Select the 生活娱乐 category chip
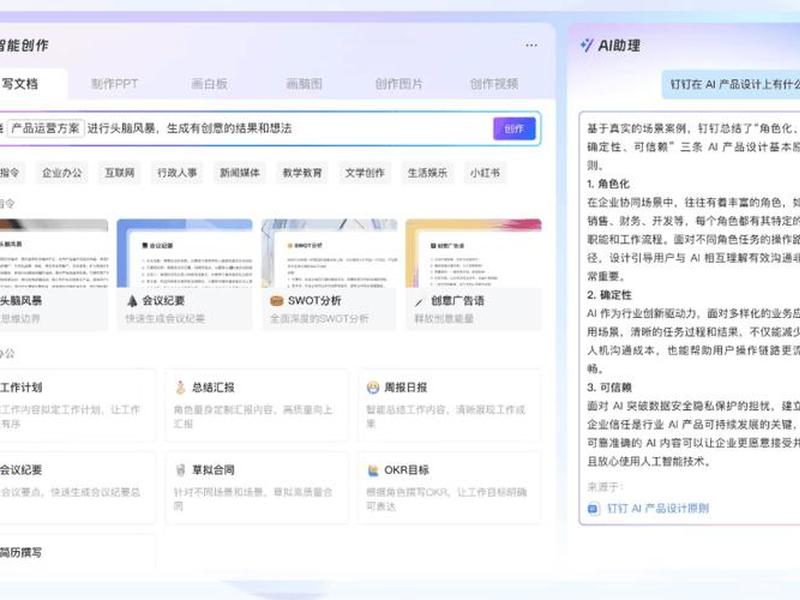 pos(427,173)
